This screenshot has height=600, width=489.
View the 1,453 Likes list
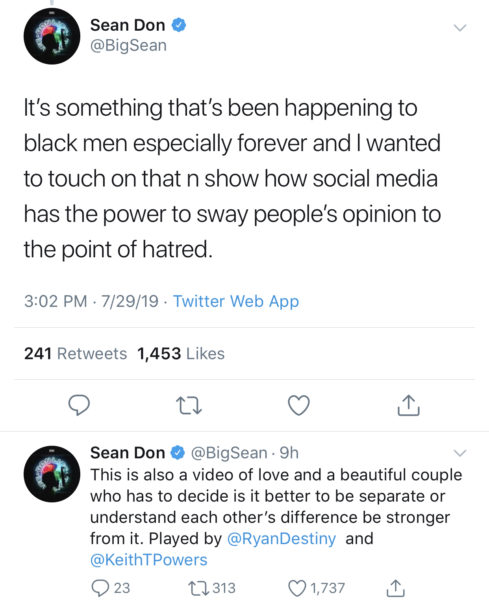coord(181,354)
